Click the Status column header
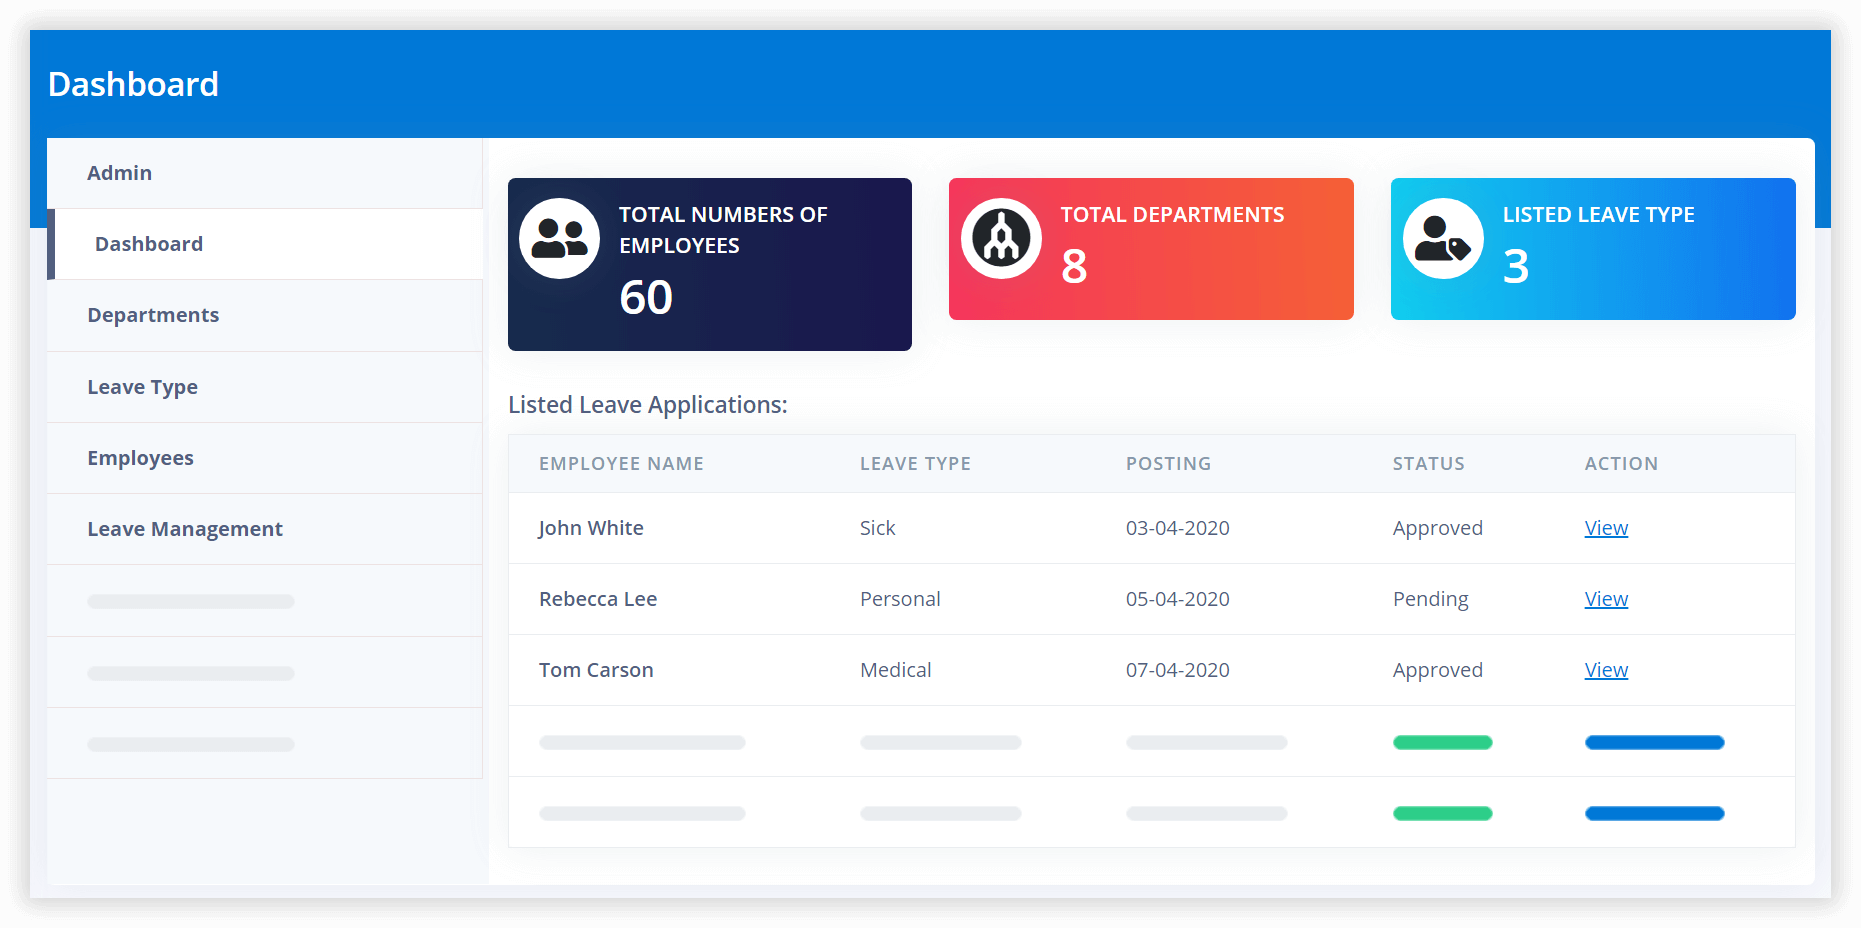The image size is (1861, 928). [1428, 464]
